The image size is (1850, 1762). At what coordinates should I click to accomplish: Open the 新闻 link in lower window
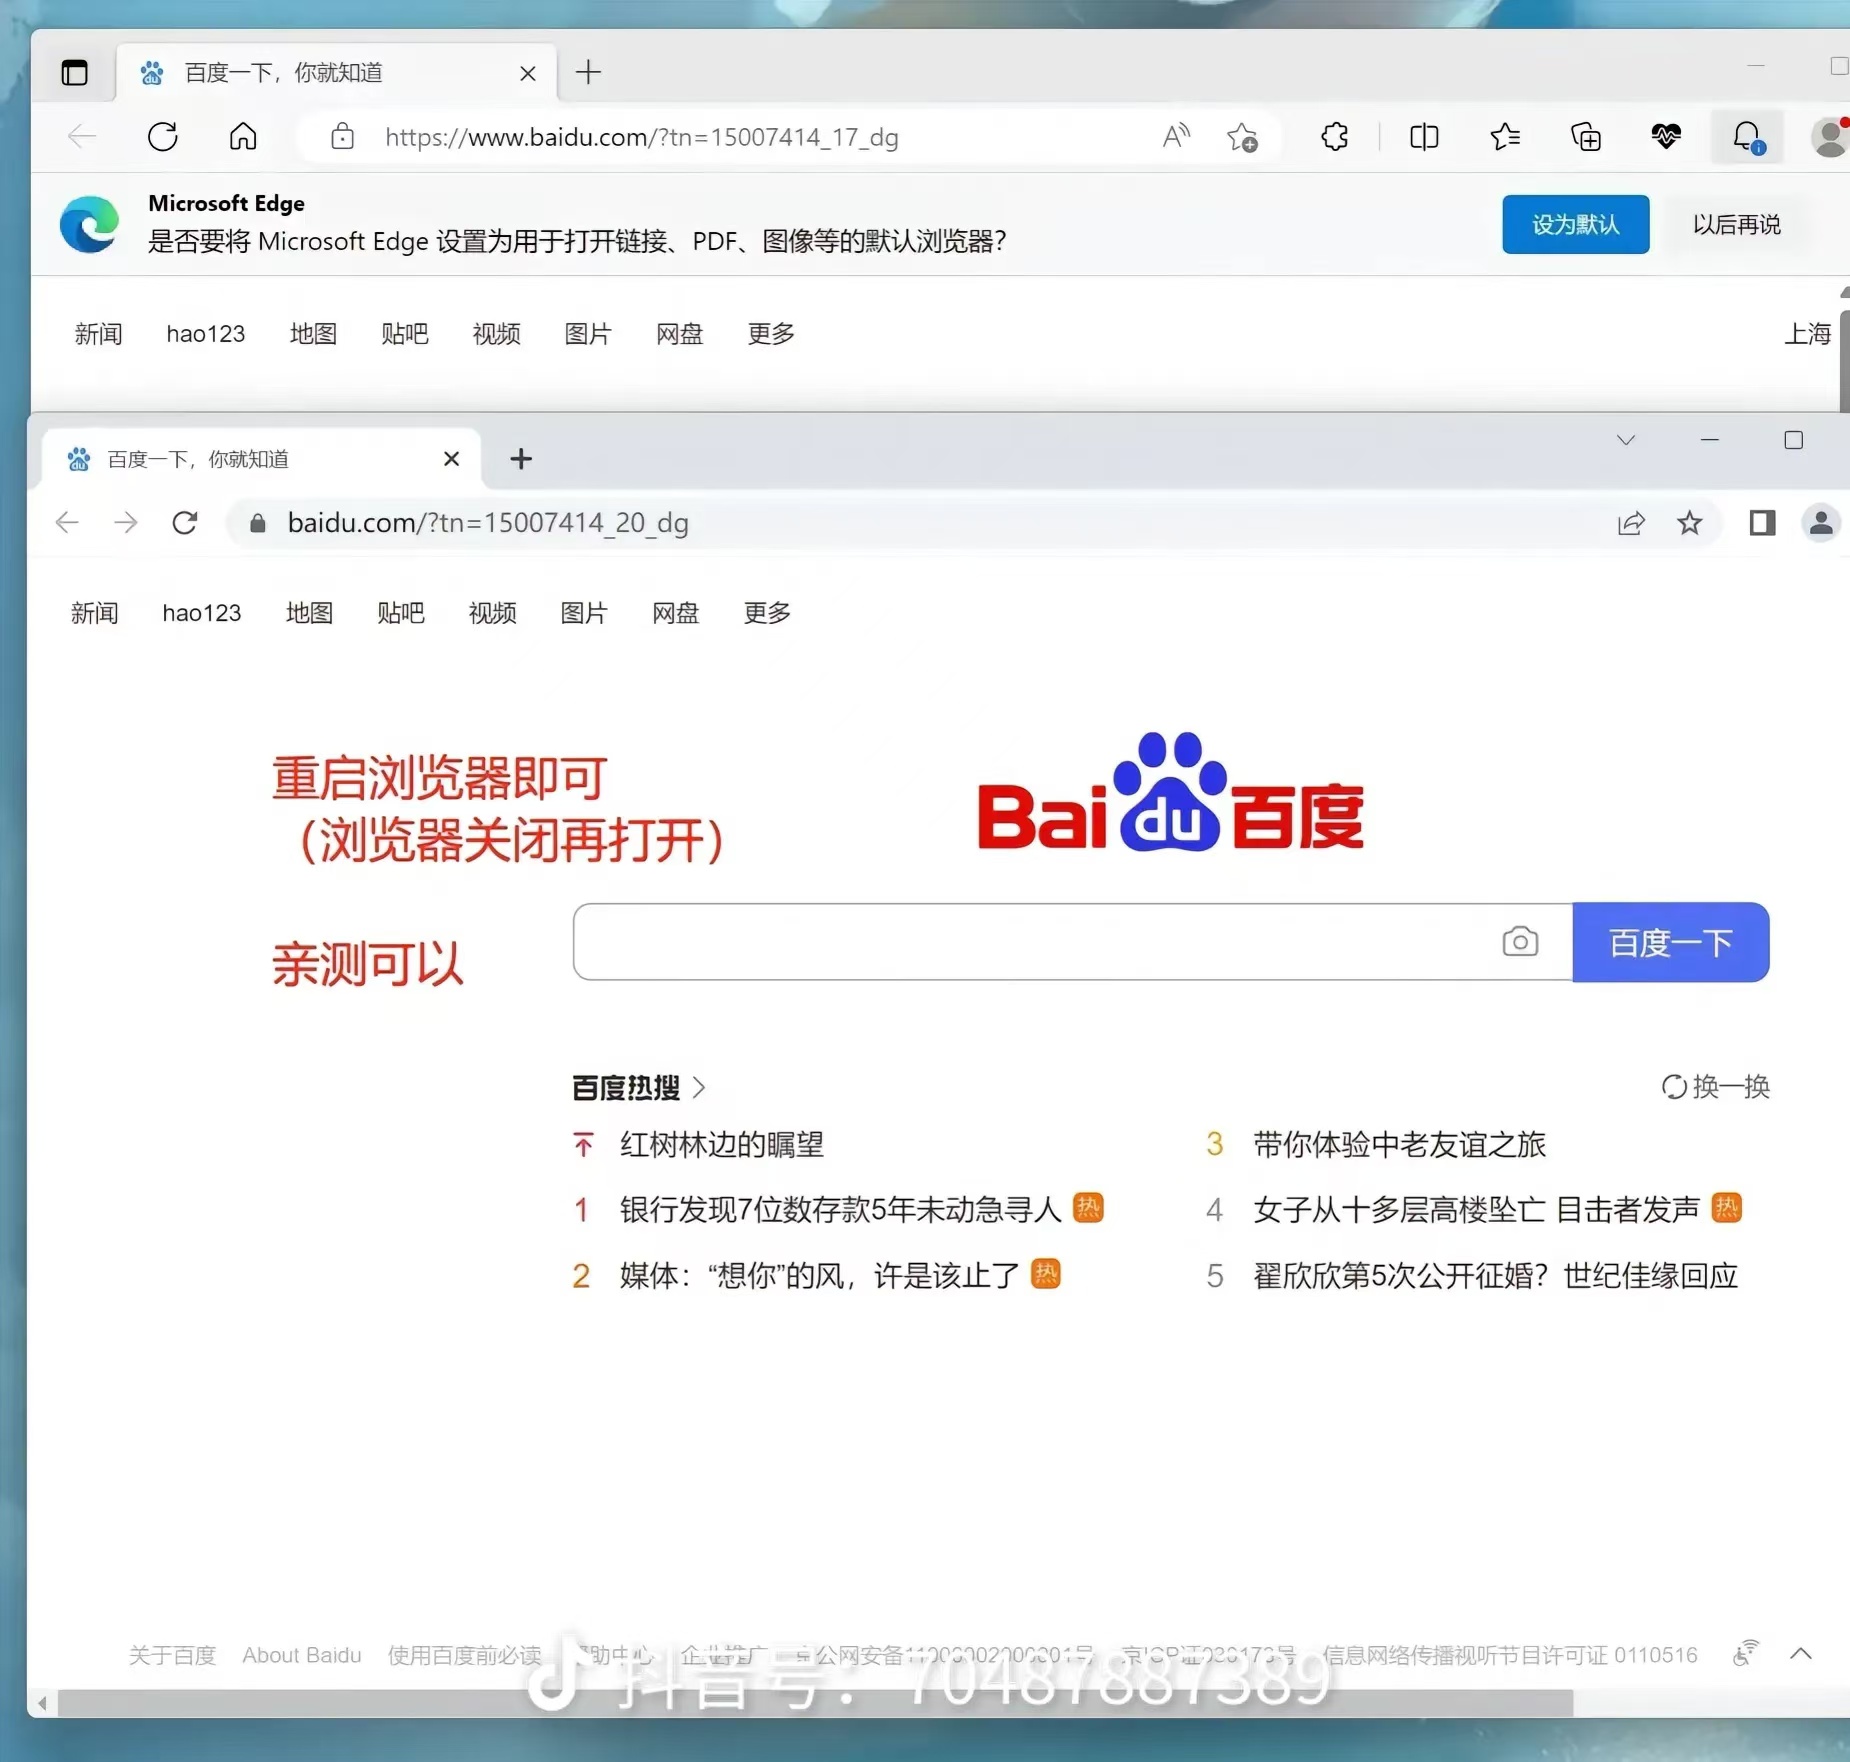pyautogui.click(x=95, y=612)
